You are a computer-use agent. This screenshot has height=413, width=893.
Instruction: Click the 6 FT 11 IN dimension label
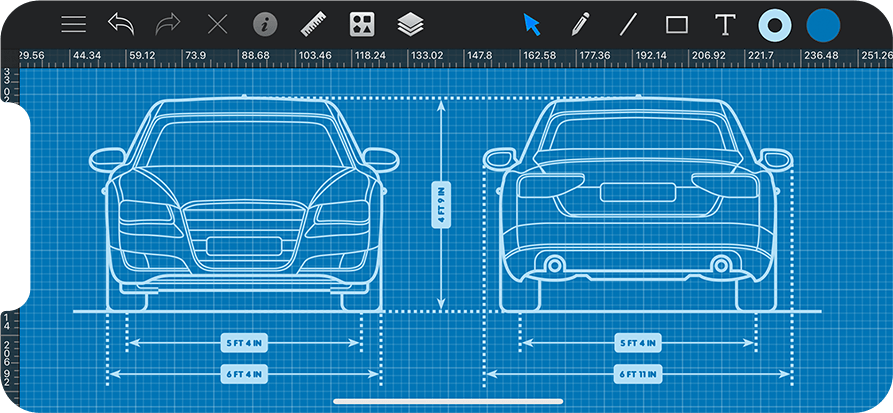[638, 374]
